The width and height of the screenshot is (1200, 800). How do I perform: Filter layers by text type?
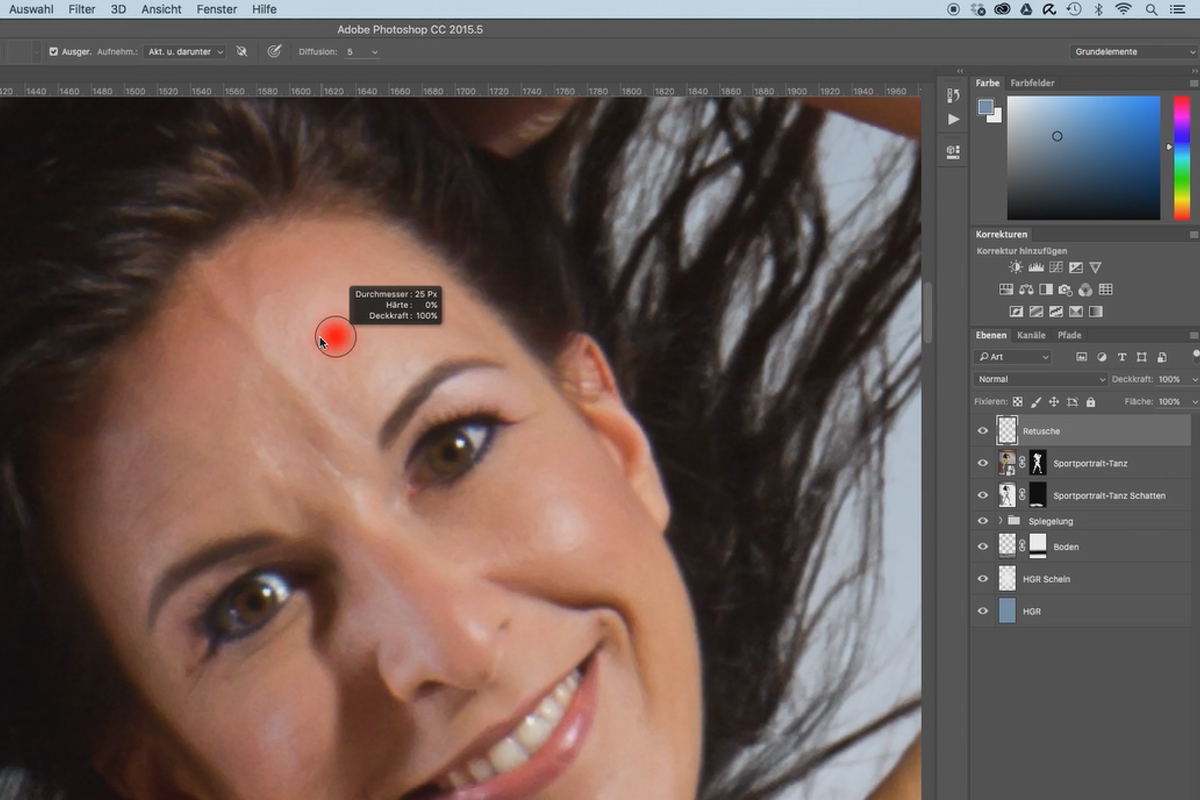point(1122,357)
